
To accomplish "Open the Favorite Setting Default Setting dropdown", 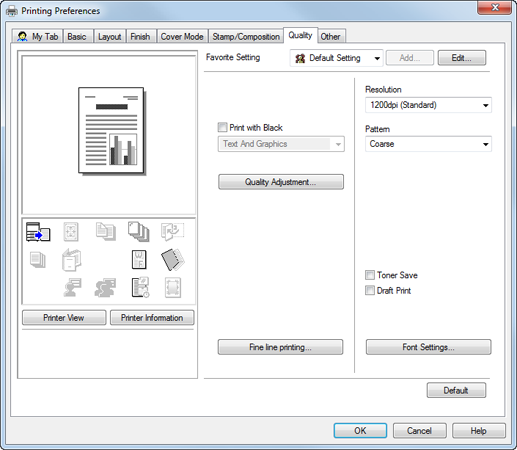I will 337,58.
